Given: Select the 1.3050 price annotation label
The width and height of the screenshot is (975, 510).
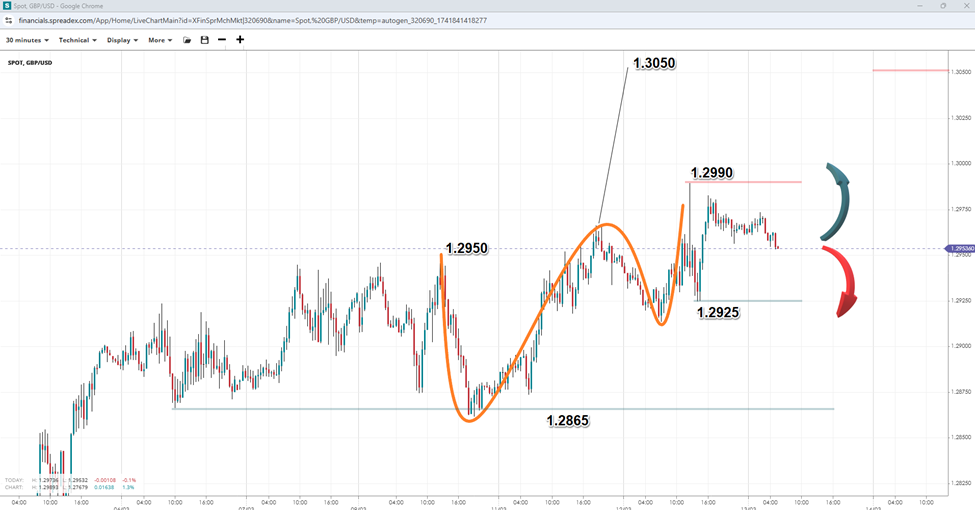Looking at the screenshot, I should coord(654,64).
